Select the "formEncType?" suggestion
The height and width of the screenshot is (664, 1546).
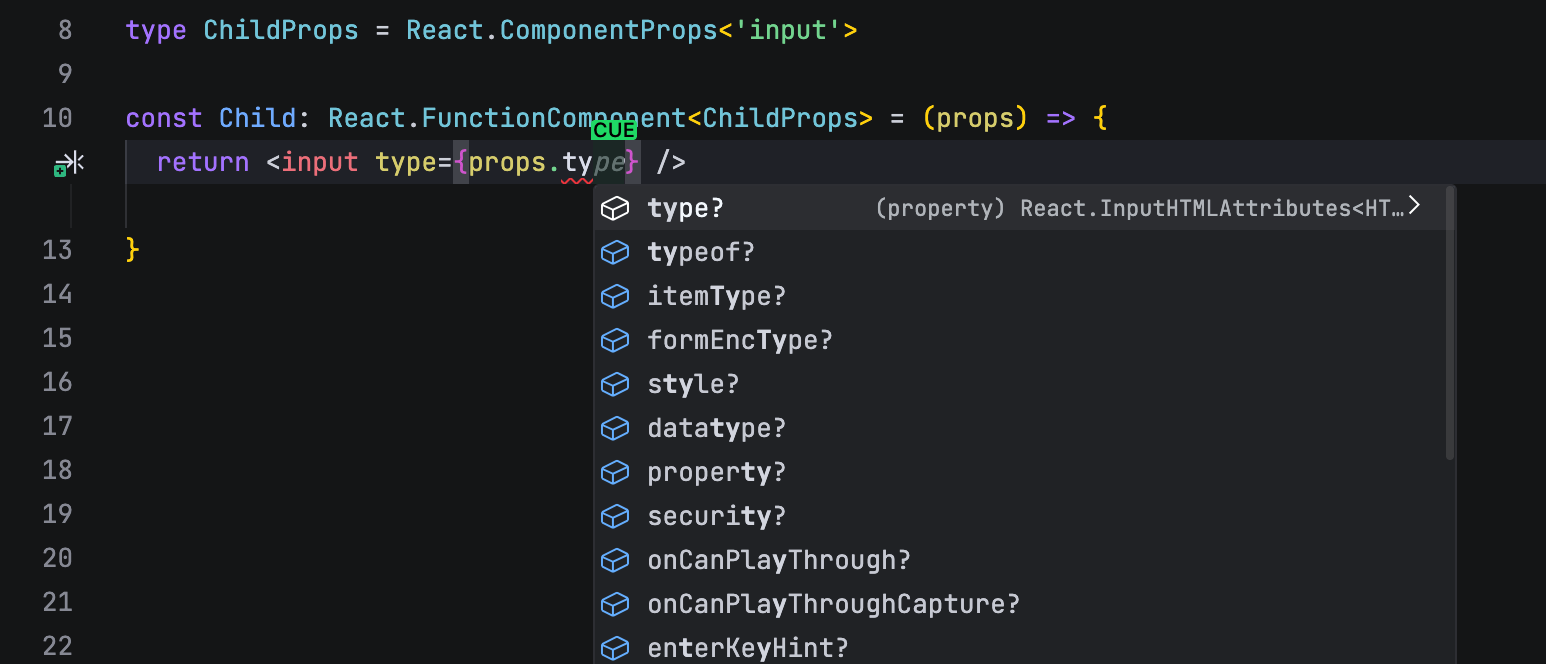coord(740,340)
